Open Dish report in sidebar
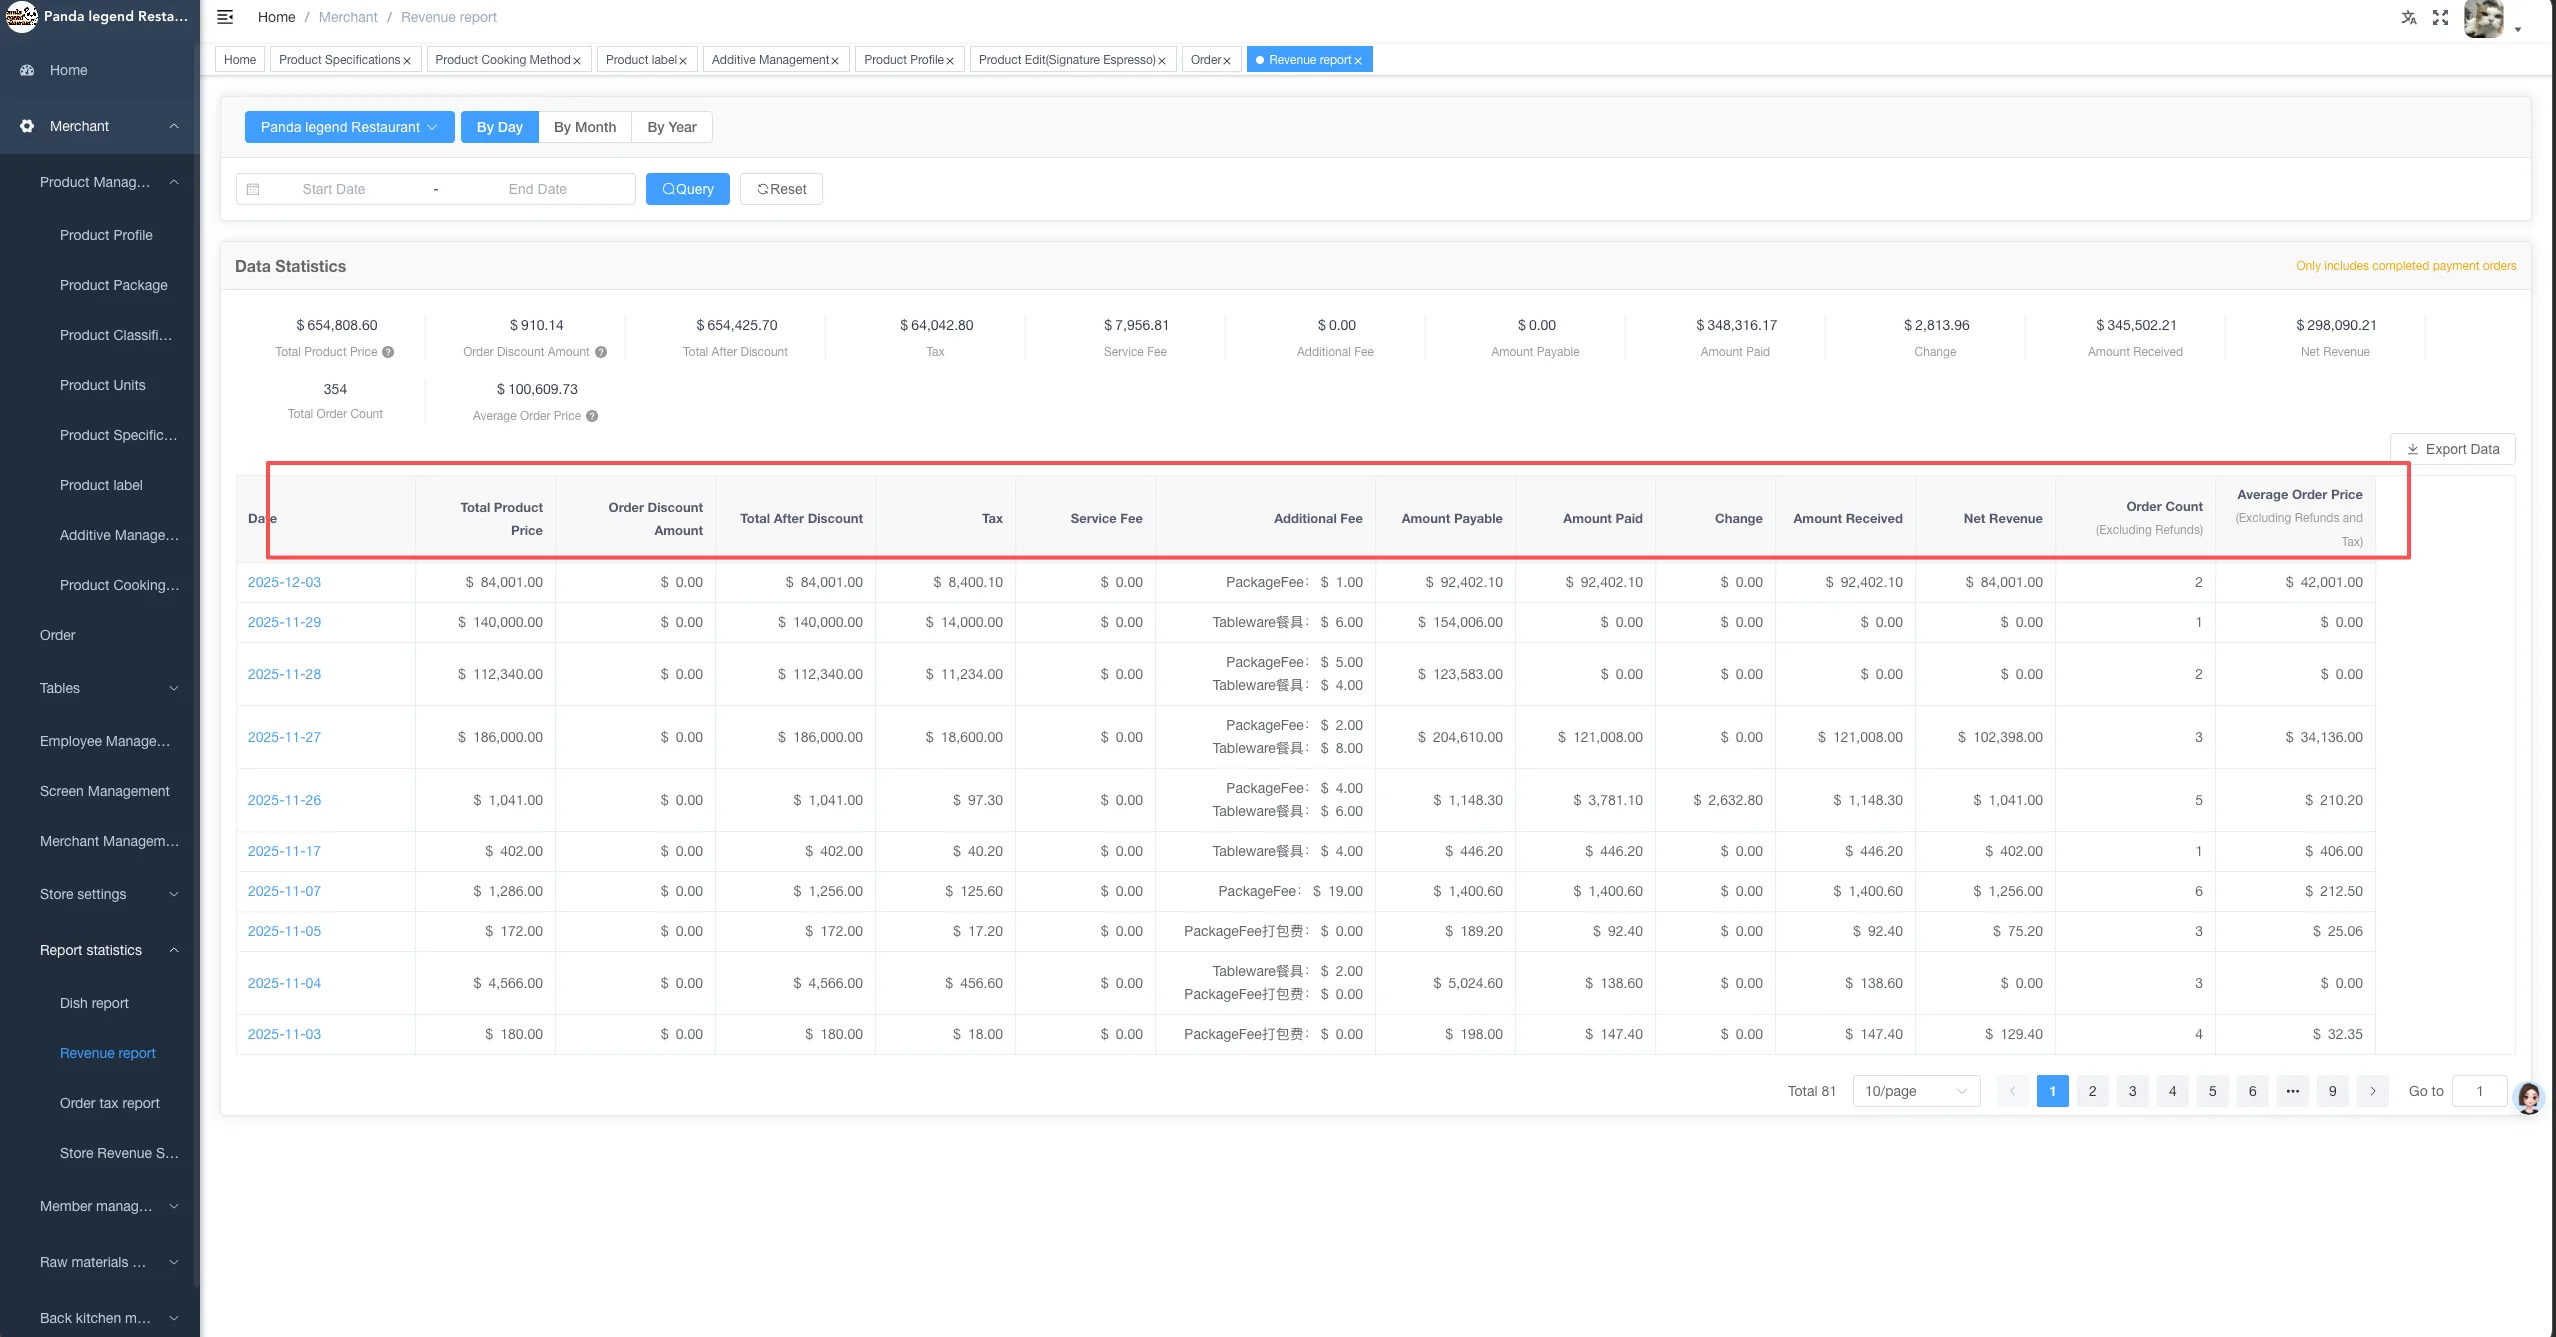2556x1337 pixels. point(94,1003)
